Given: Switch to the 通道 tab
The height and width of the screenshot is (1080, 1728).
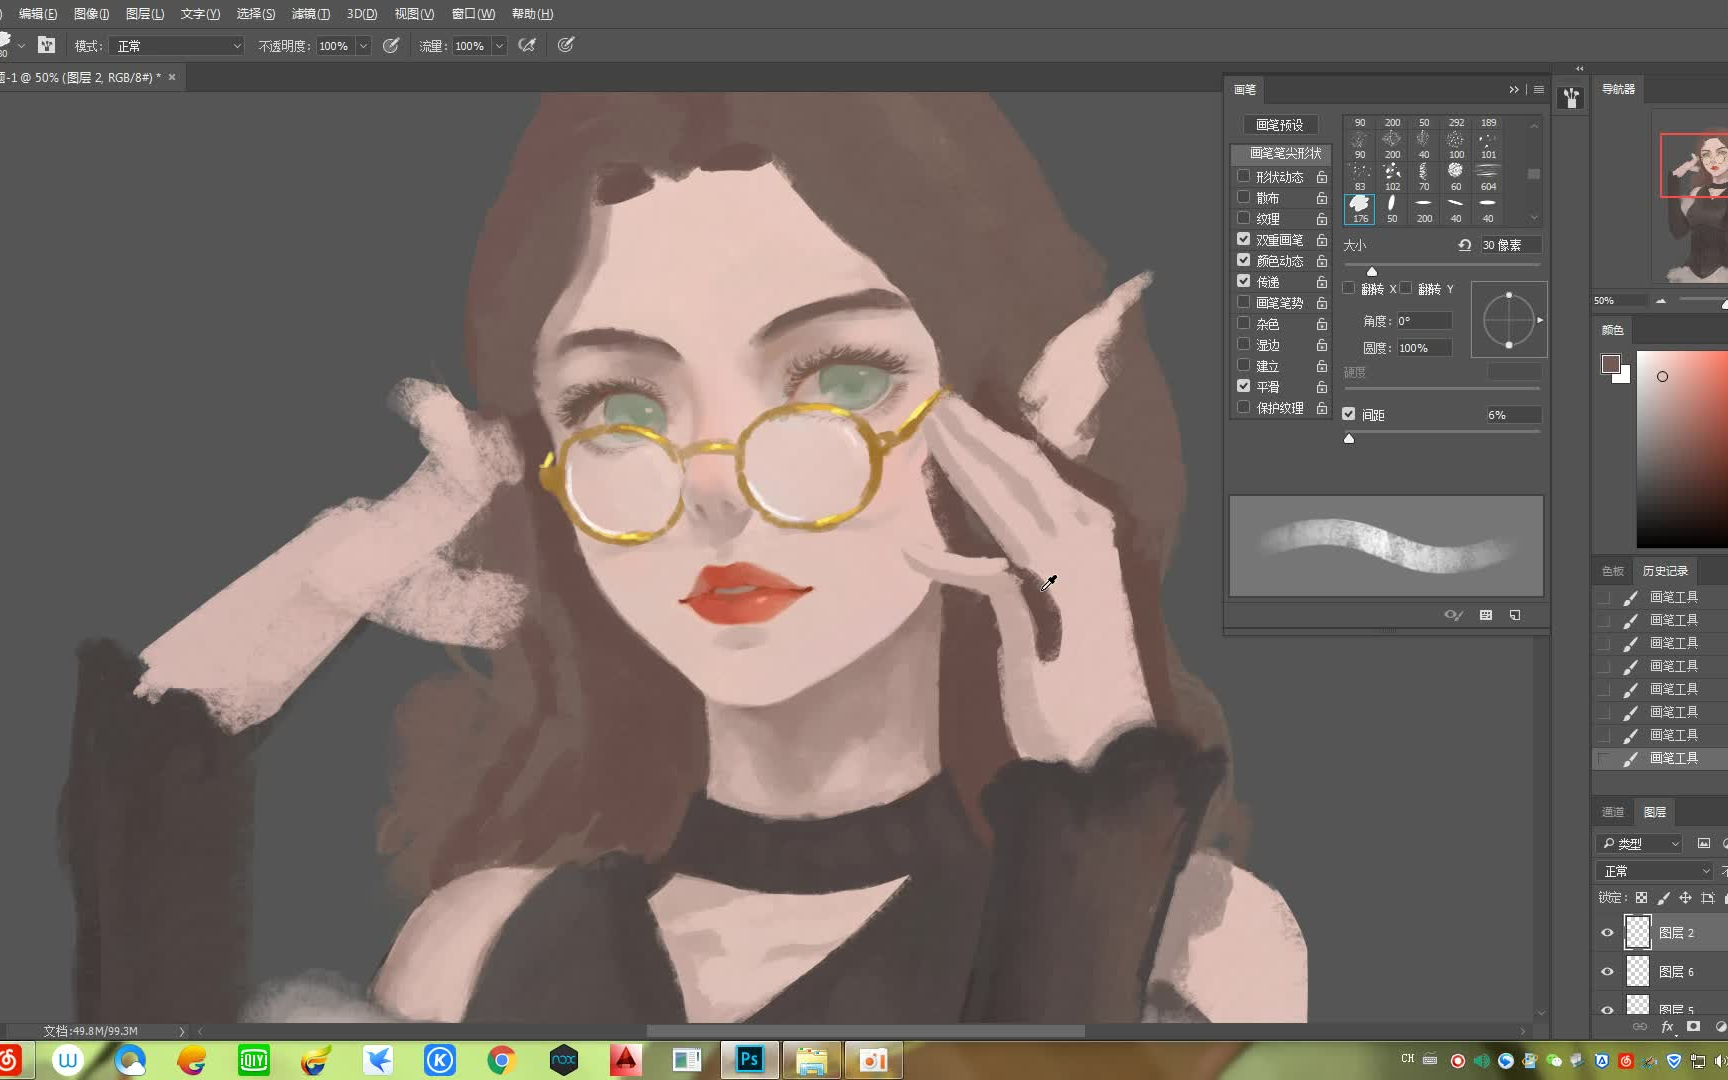Looking at the screenshot, I should coord(1613,812).
